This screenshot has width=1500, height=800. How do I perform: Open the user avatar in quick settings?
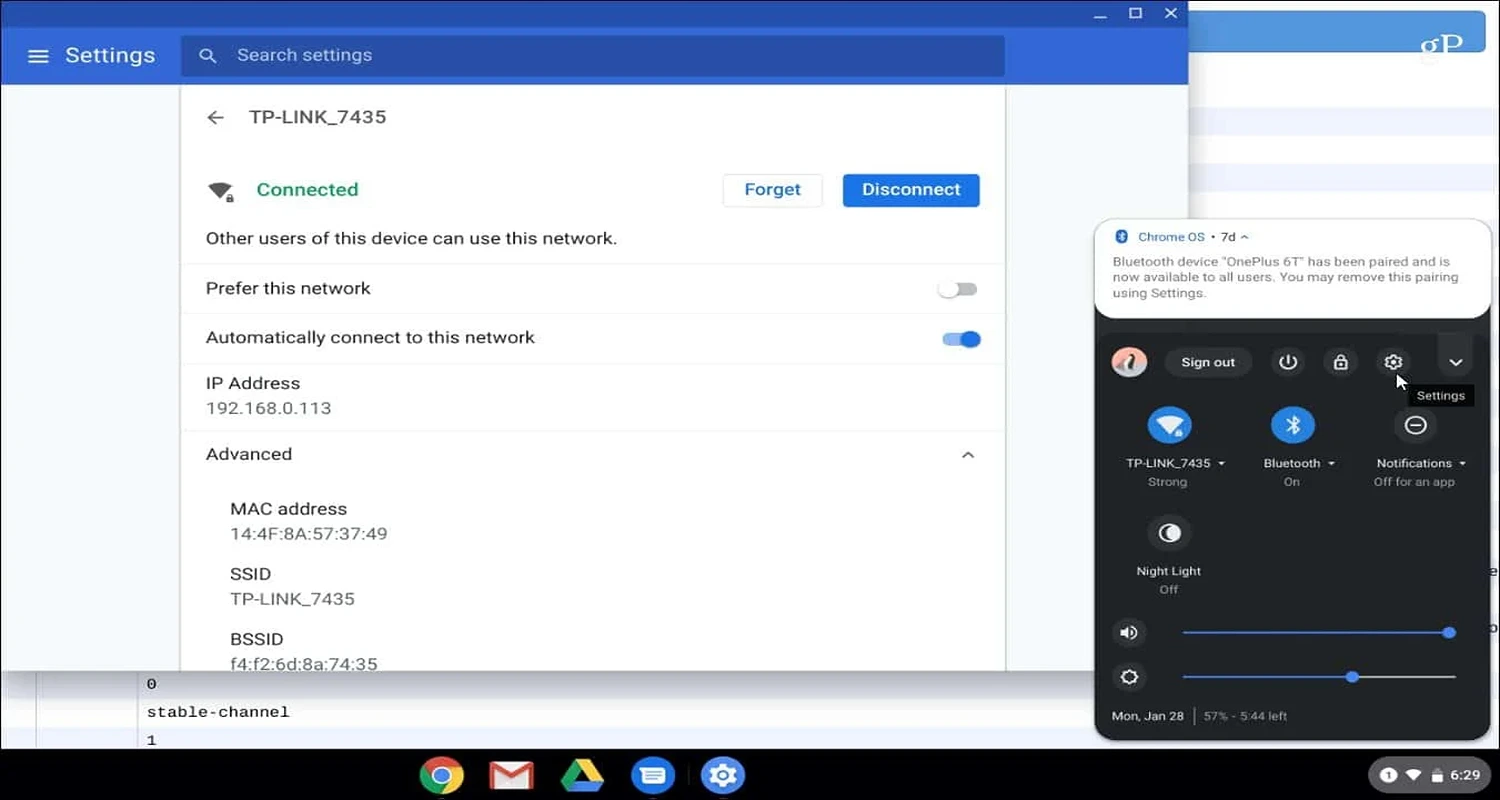[1129, 362]
